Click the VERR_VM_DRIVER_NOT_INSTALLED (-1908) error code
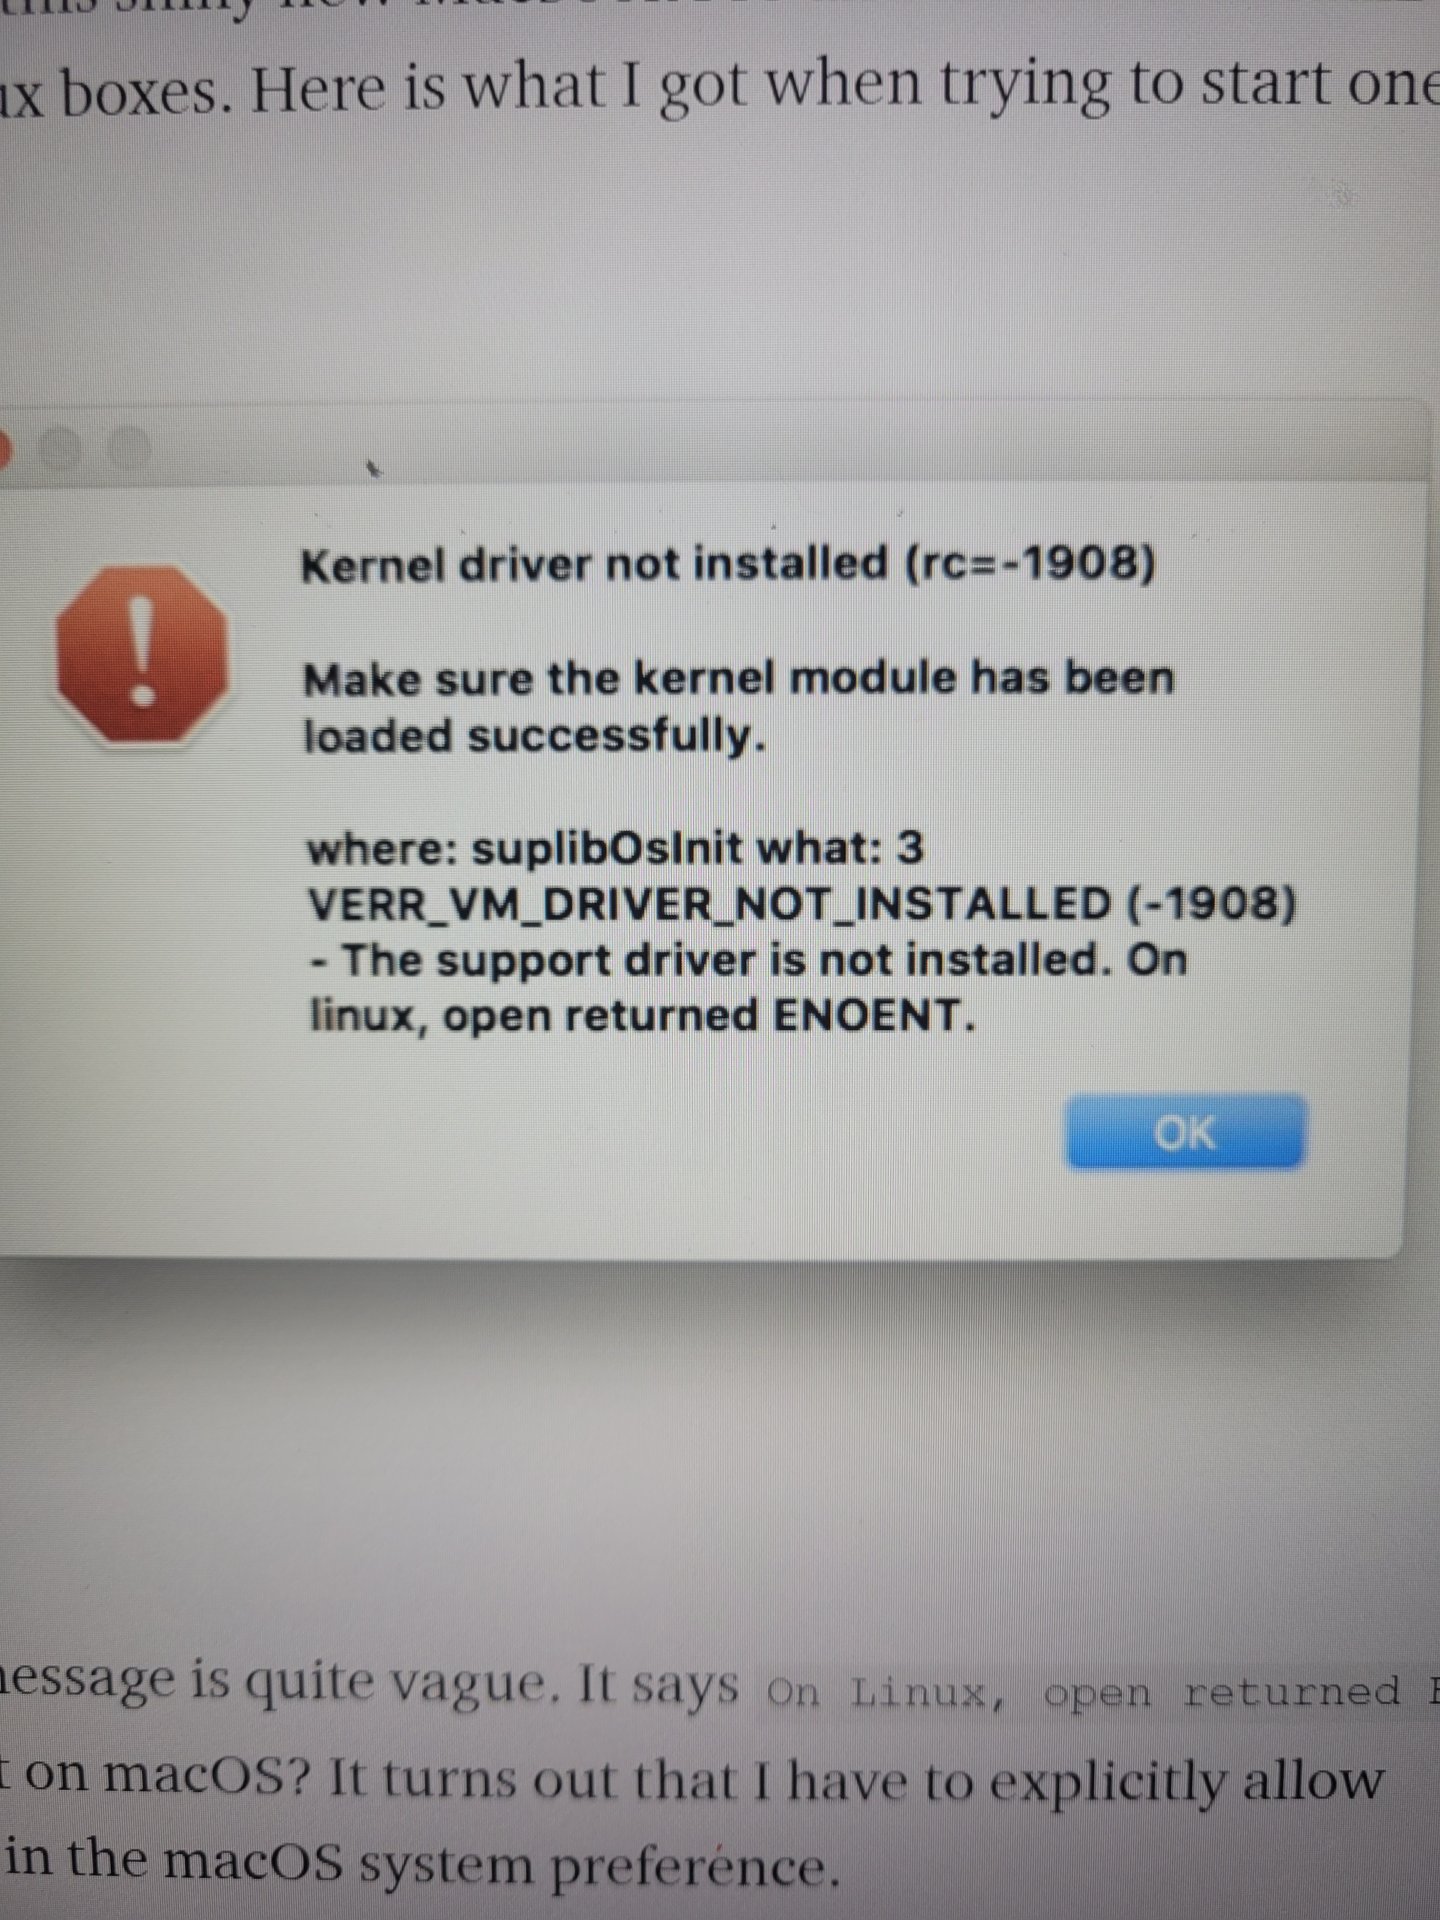The height and width of the screenshot is (1920, 1440). point(802,905)
